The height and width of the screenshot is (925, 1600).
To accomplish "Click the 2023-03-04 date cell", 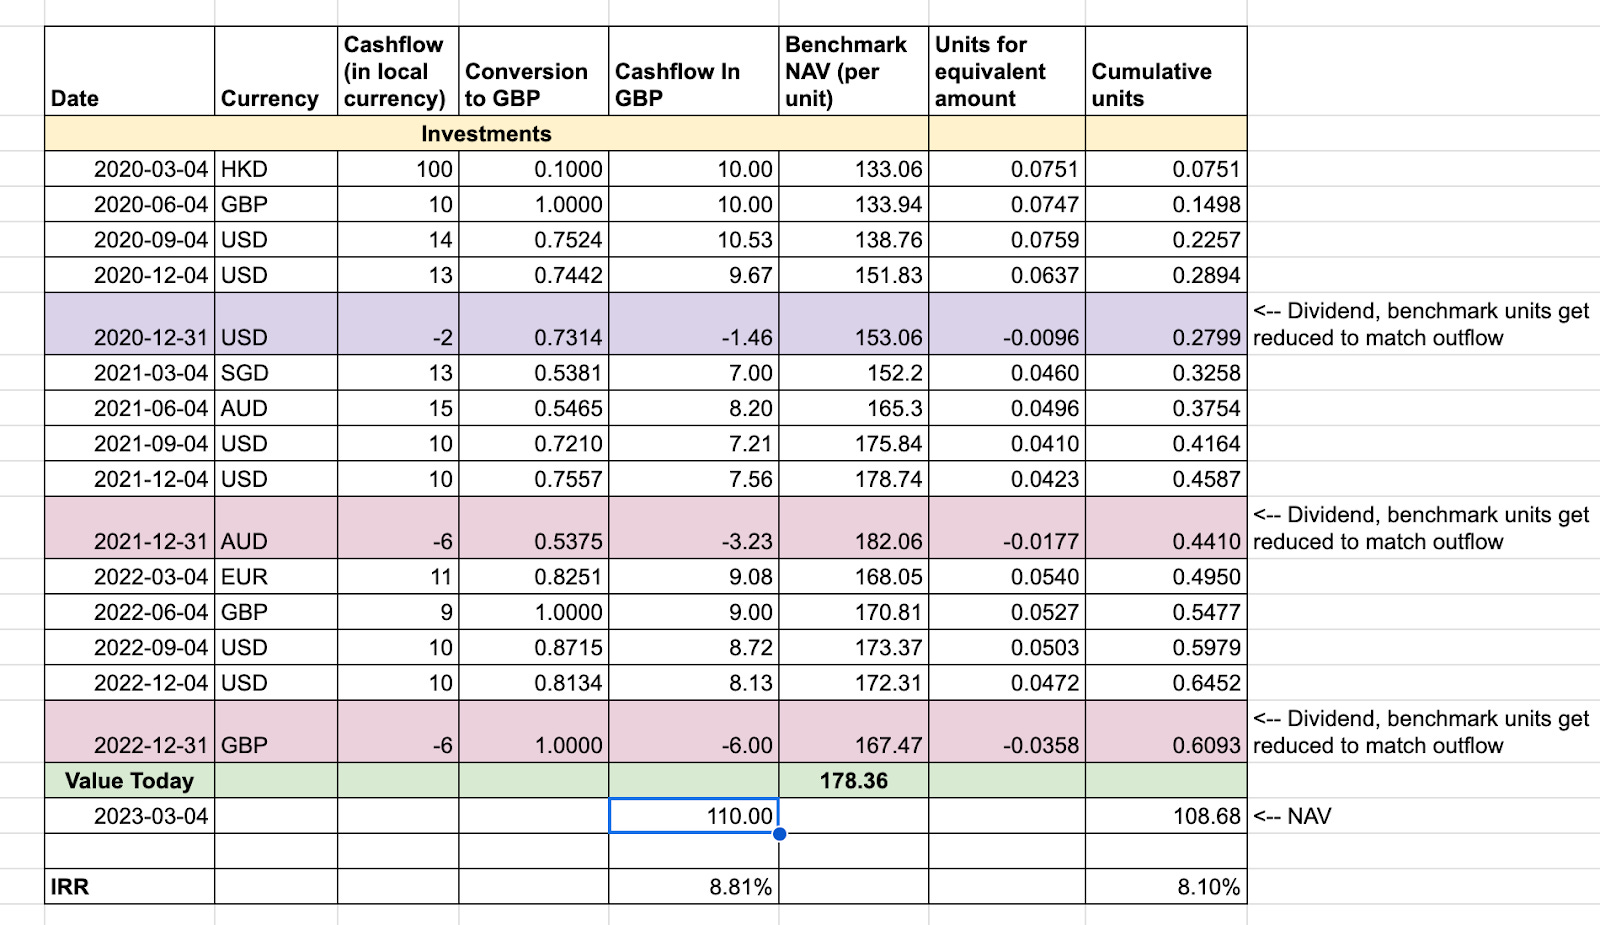I will 150,815.
